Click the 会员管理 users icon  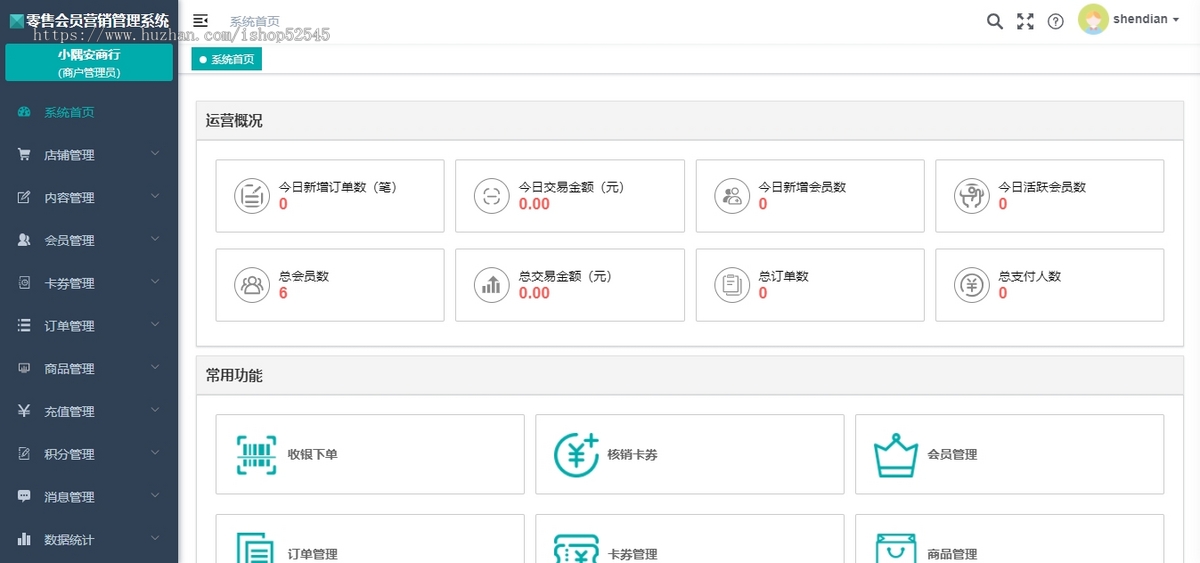click(x=24, y=240)
